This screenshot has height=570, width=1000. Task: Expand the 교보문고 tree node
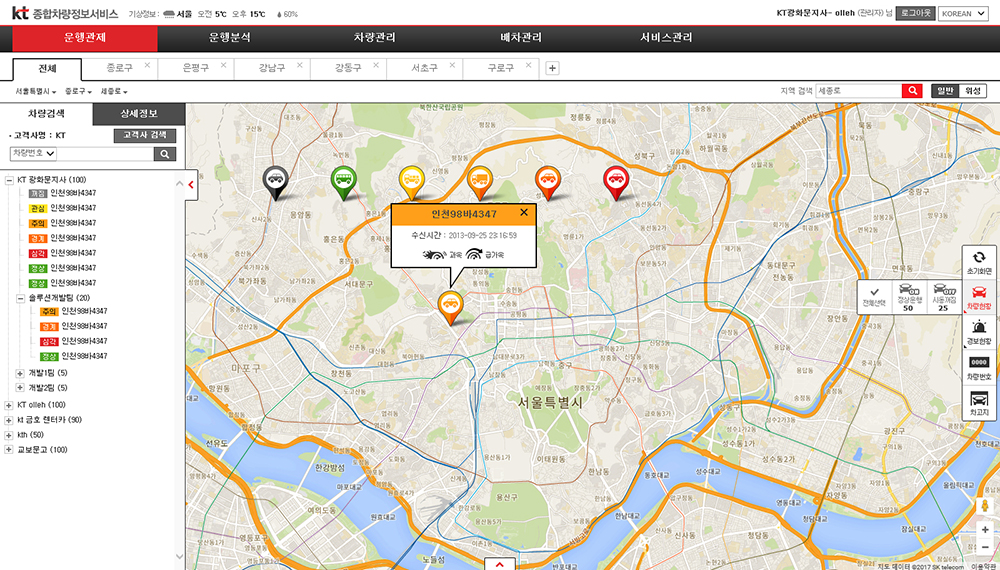tap(9, 450)
